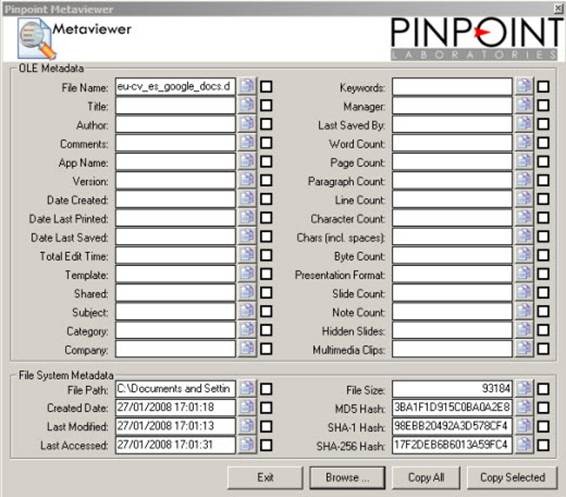The height and width of the screenshot is (497, 566).
Task: Select the File Size checkbox
Action: (543, 389)
